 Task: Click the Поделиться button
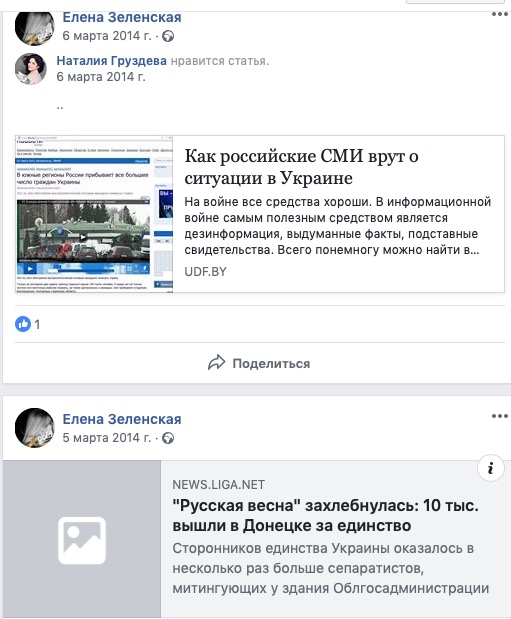(259, 363)
